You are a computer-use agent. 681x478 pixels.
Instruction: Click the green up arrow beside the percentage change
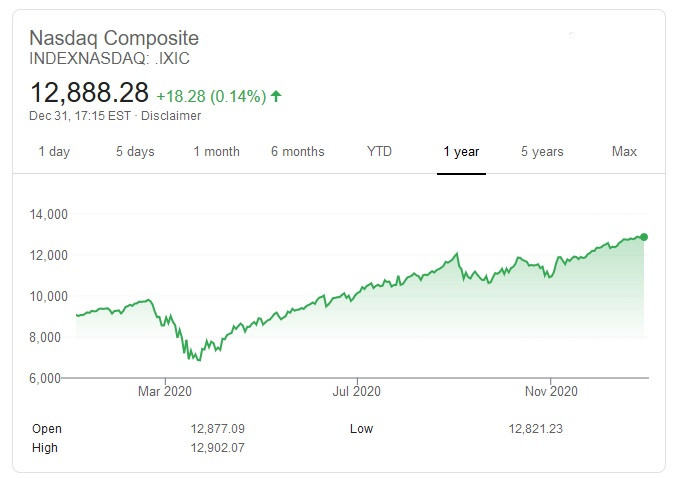276,96
